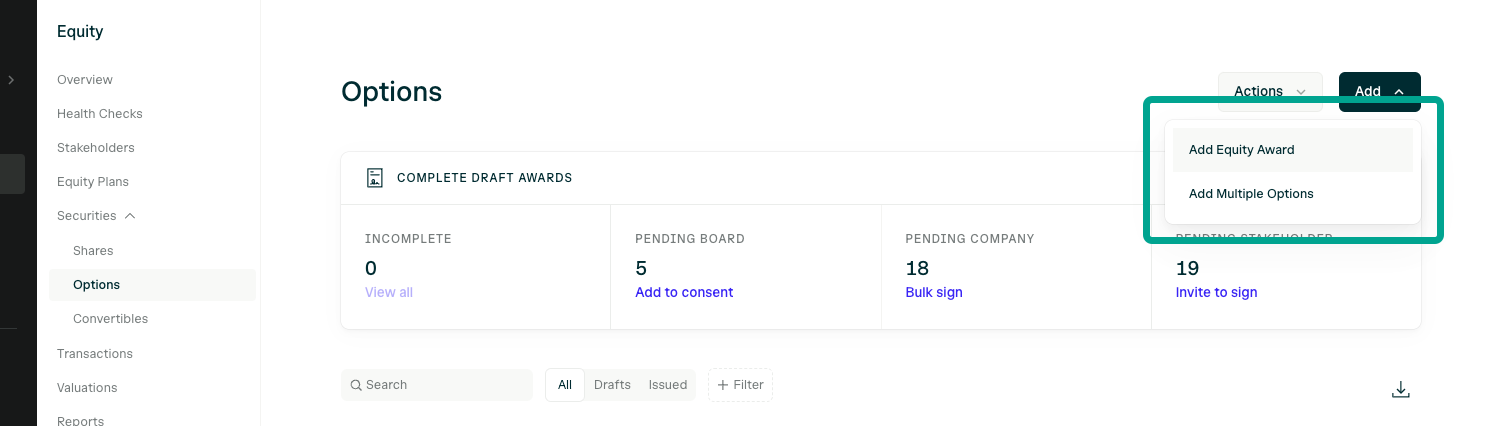The image size is (1489, 426).
Task: Click the Bulk sign link
Action: [934, 293]
